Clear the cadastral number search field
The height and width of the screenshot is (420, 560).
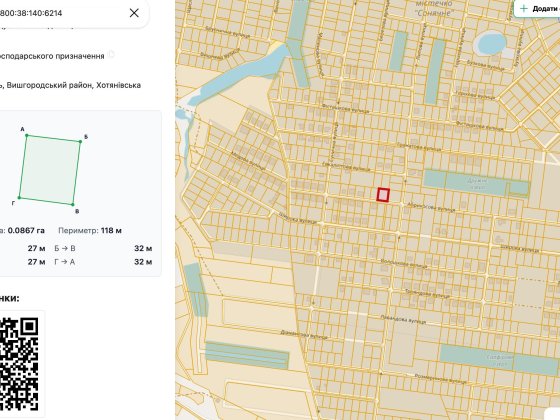coord(134,13)
